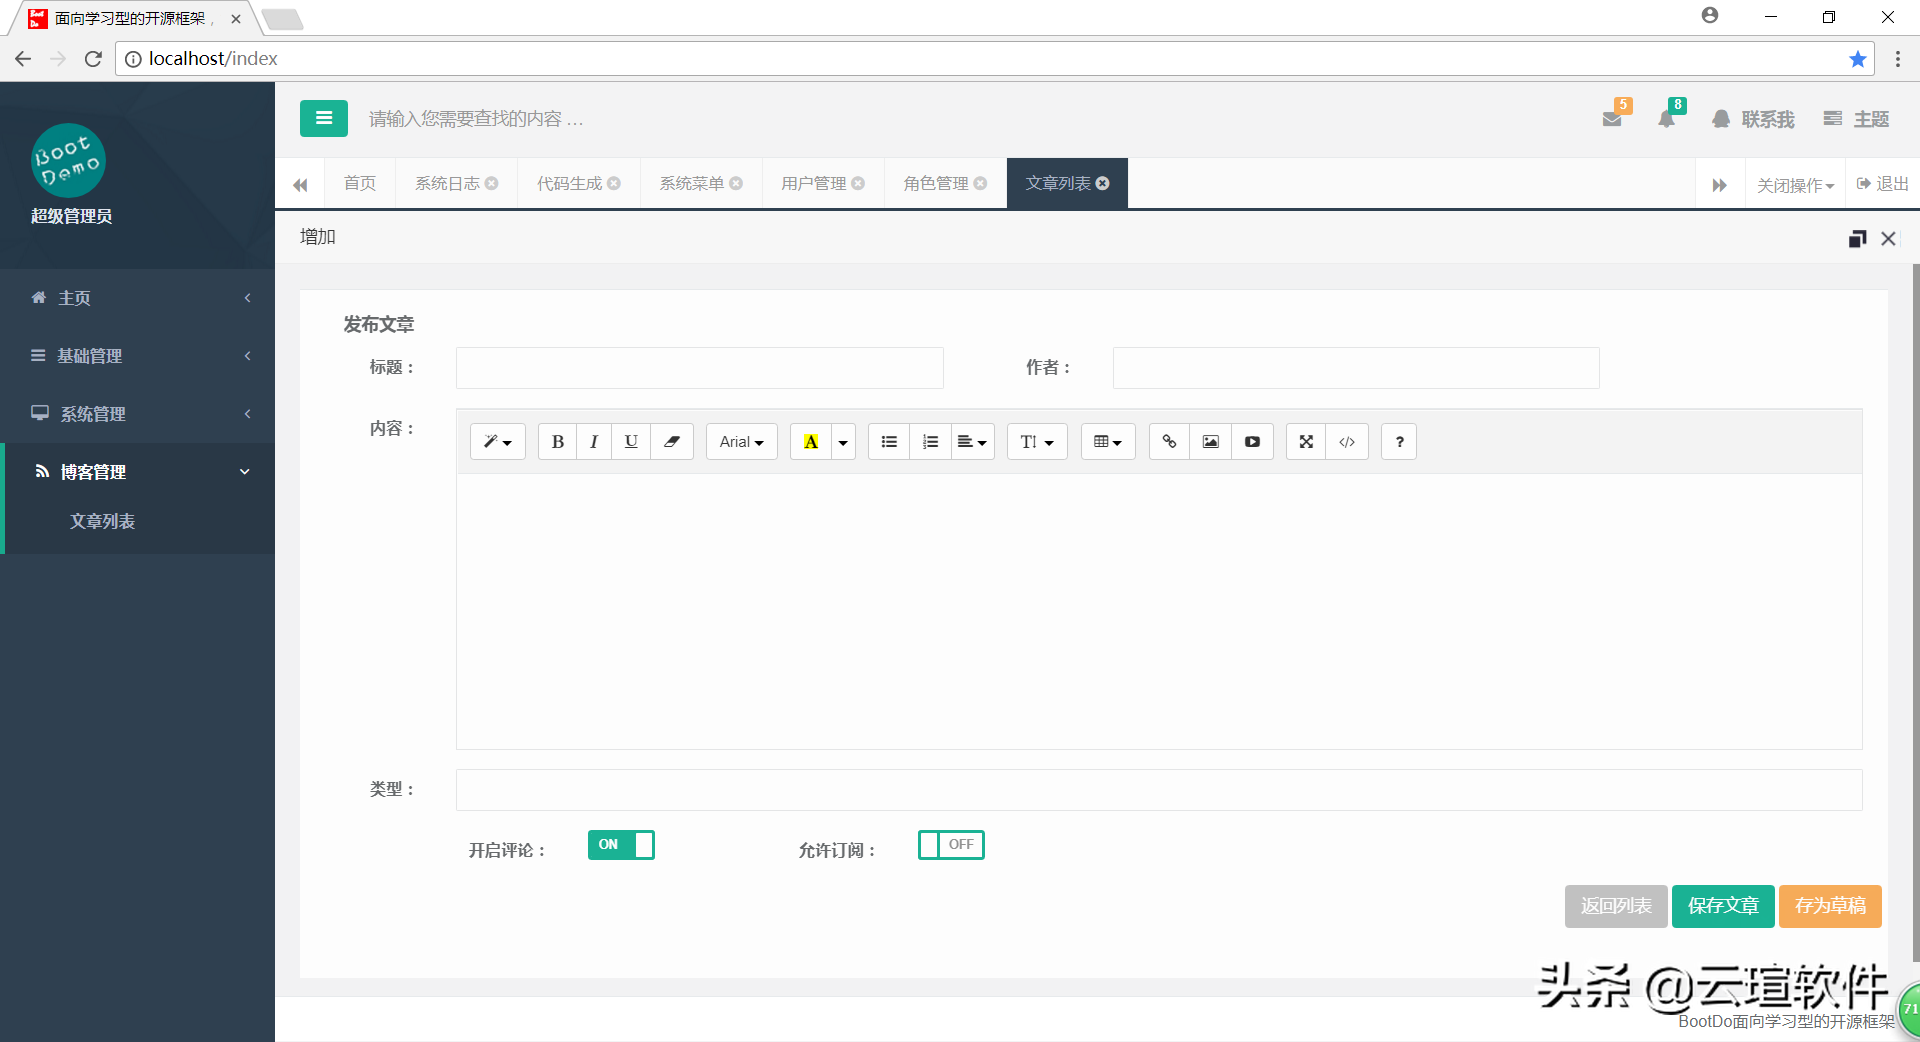The image size is (1920, 1042).
Task: Open the 主题 theme settings
Action: [1856, 119]
